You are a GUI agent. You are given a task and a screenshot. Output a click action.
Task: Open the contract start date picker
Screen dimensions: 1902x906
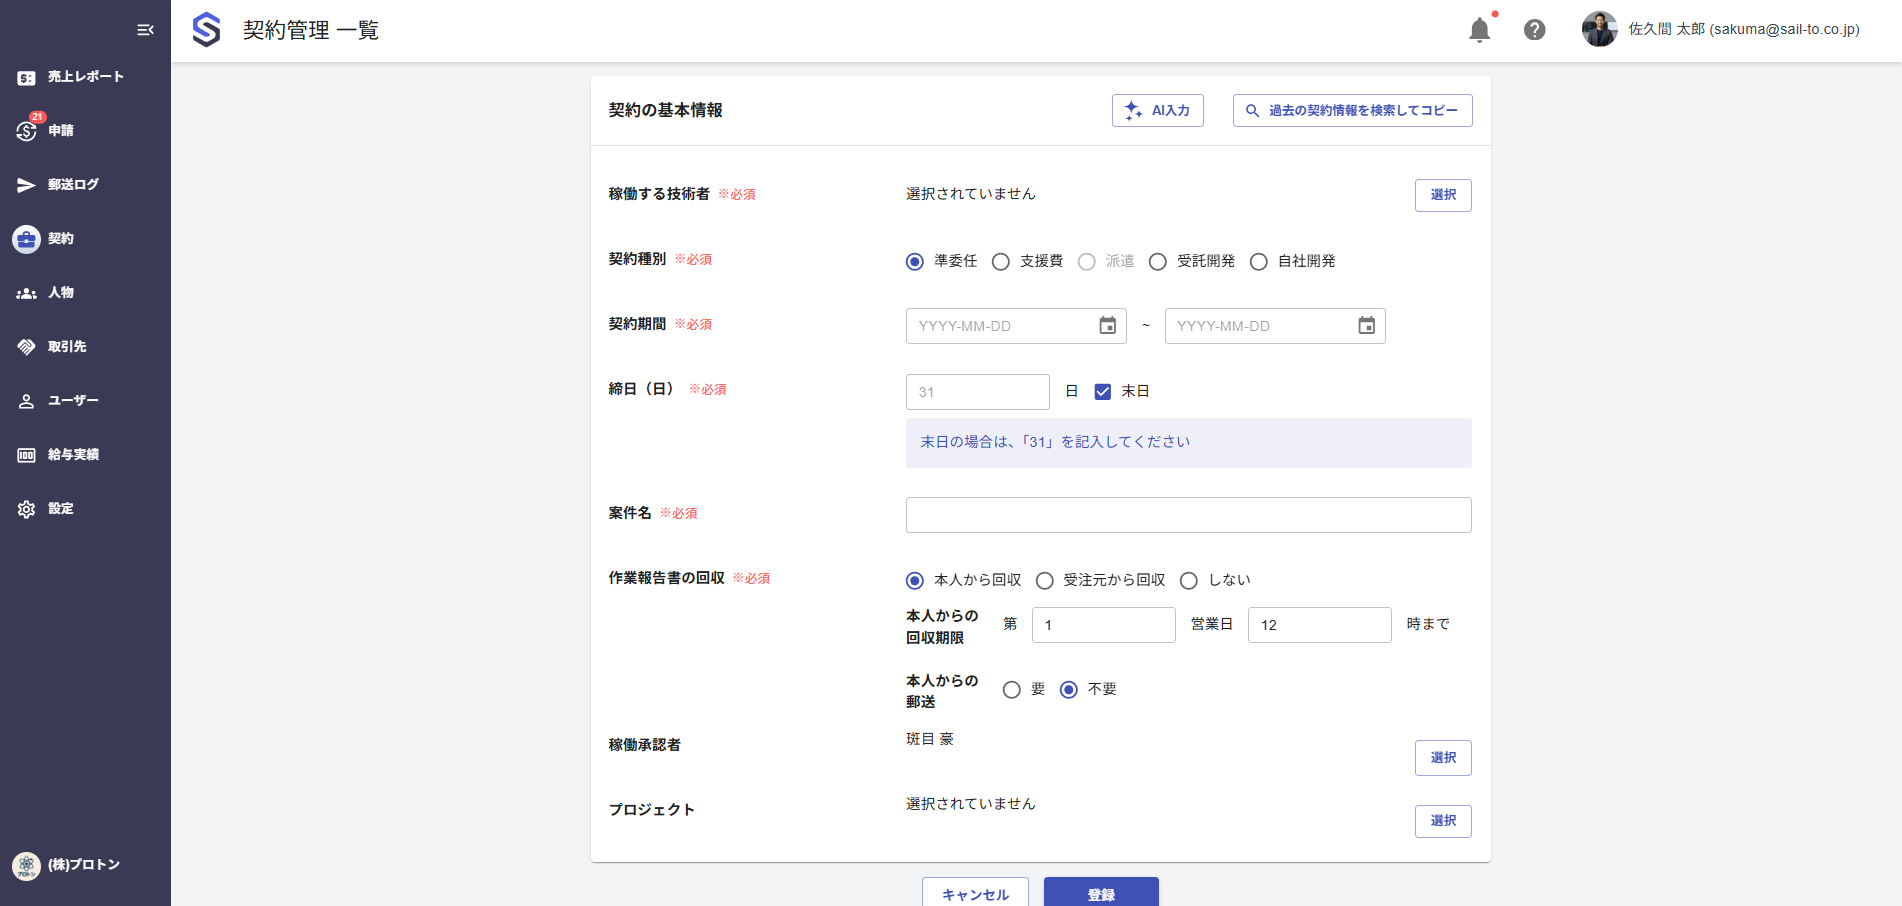[1106, 325]
